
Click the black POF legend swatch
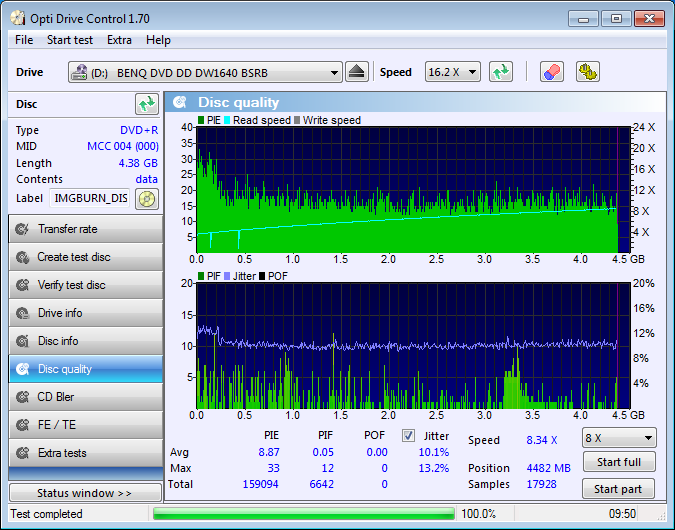click(262, 276)
